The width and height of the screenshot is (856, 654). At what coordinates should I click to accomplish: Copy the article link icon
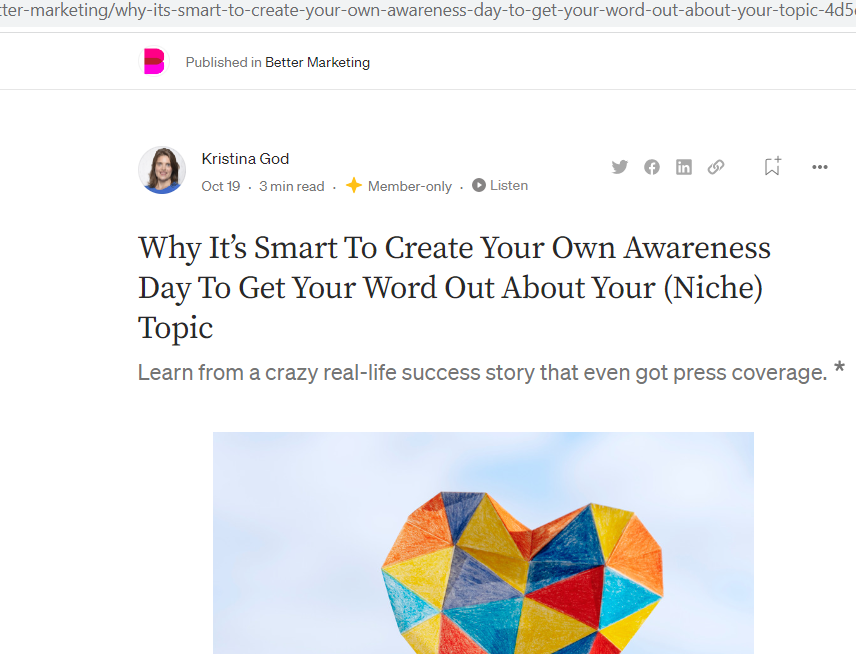(716, 167)
